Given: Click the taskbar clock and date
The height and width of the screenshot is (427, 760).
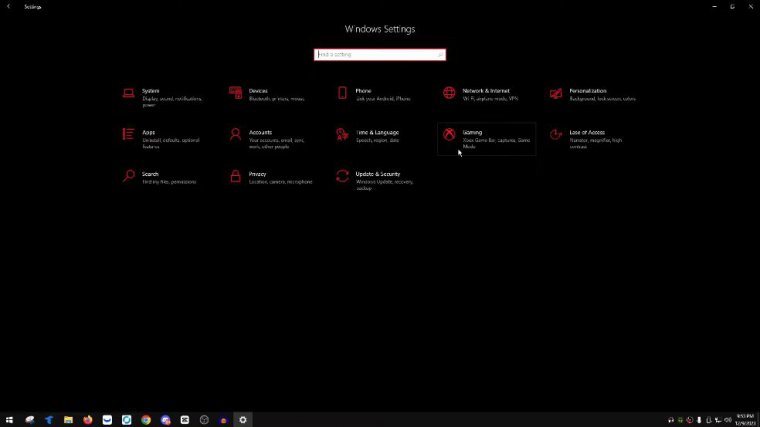Looking at the screenshot, I should click(743, 419).
